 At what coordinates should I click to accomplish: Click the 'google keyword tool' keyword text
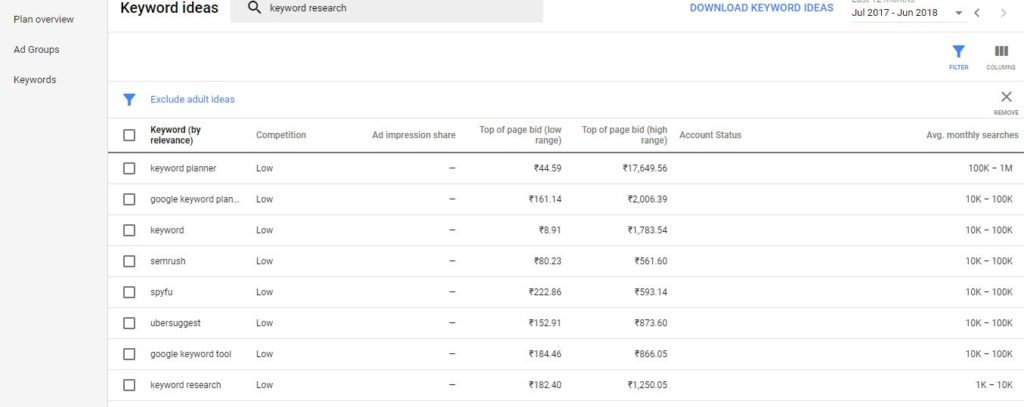[191, 354]
